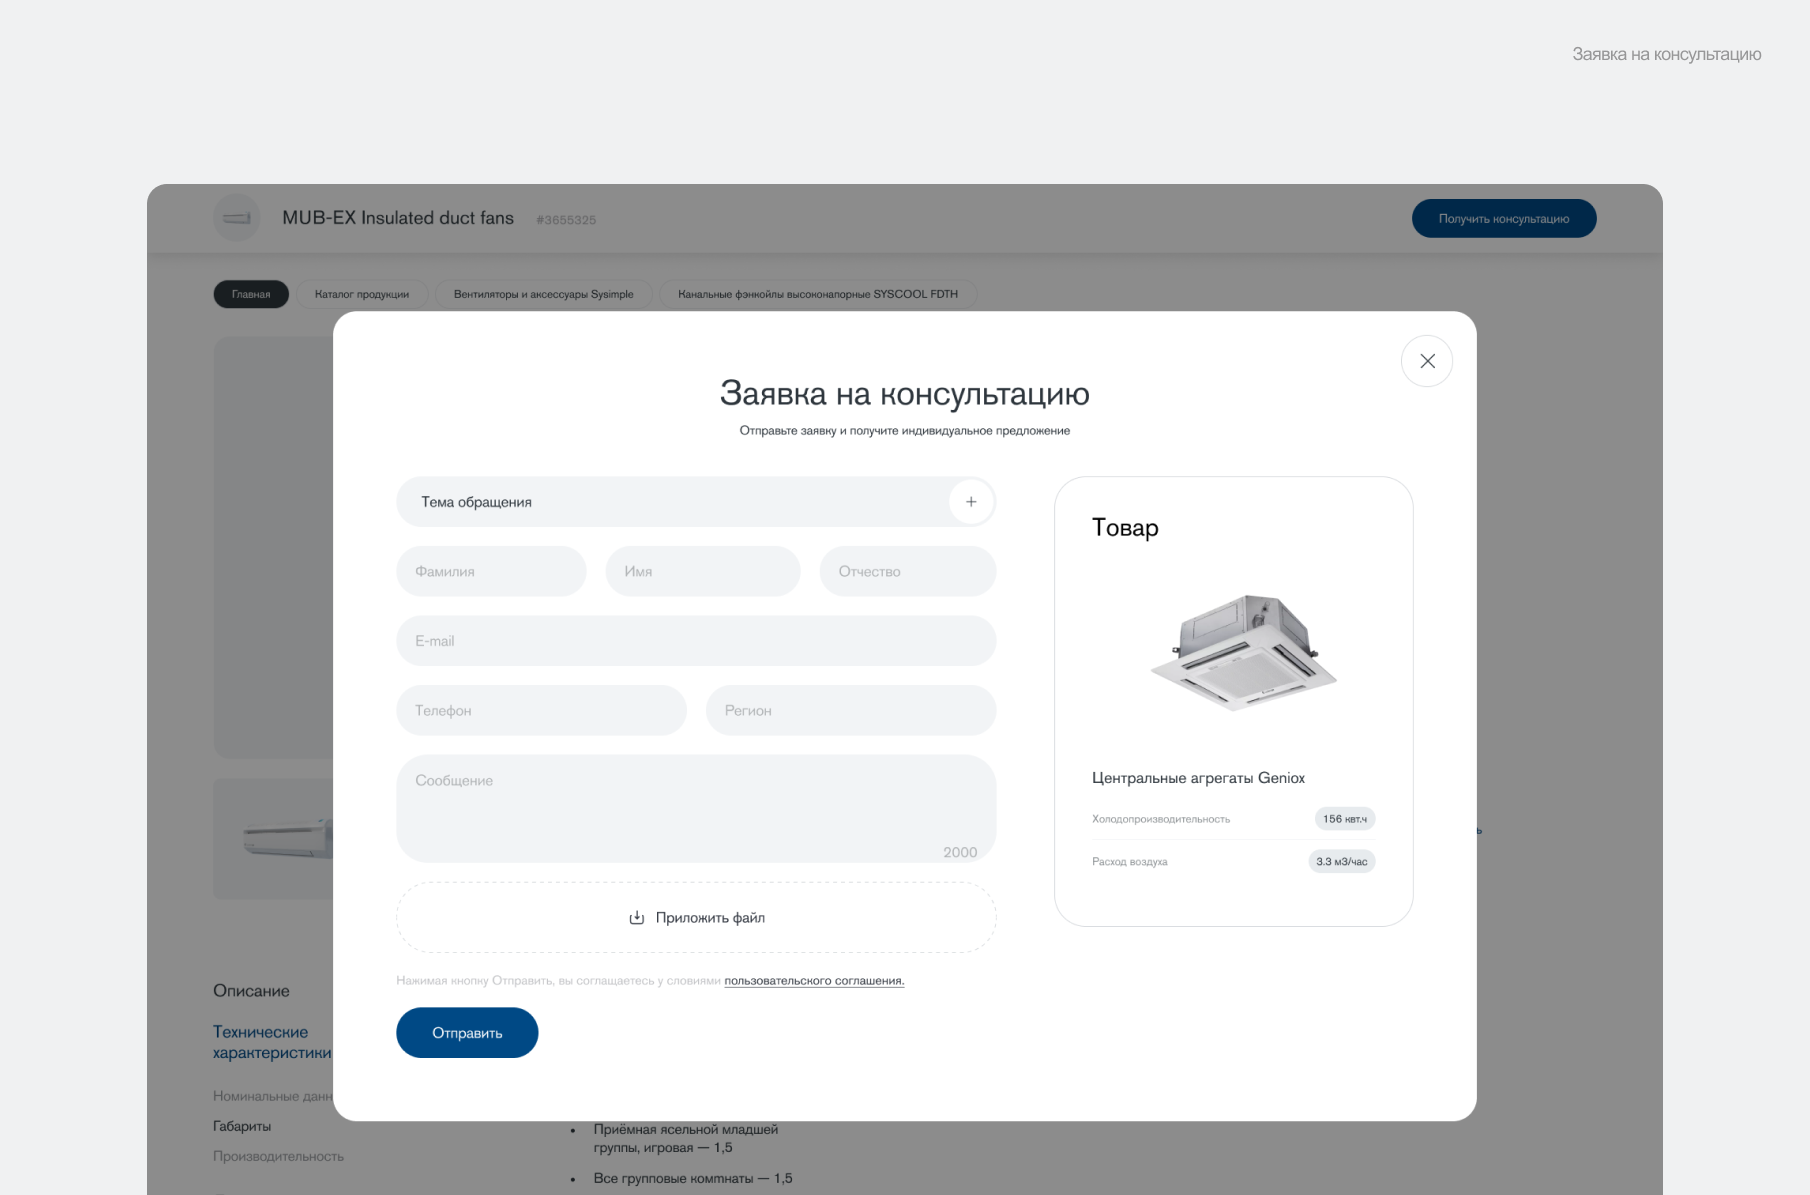This screenshot has width=1810, height=1195.
Task: Click the Получить консультацию header button
Action: (x=1503, y=219)
